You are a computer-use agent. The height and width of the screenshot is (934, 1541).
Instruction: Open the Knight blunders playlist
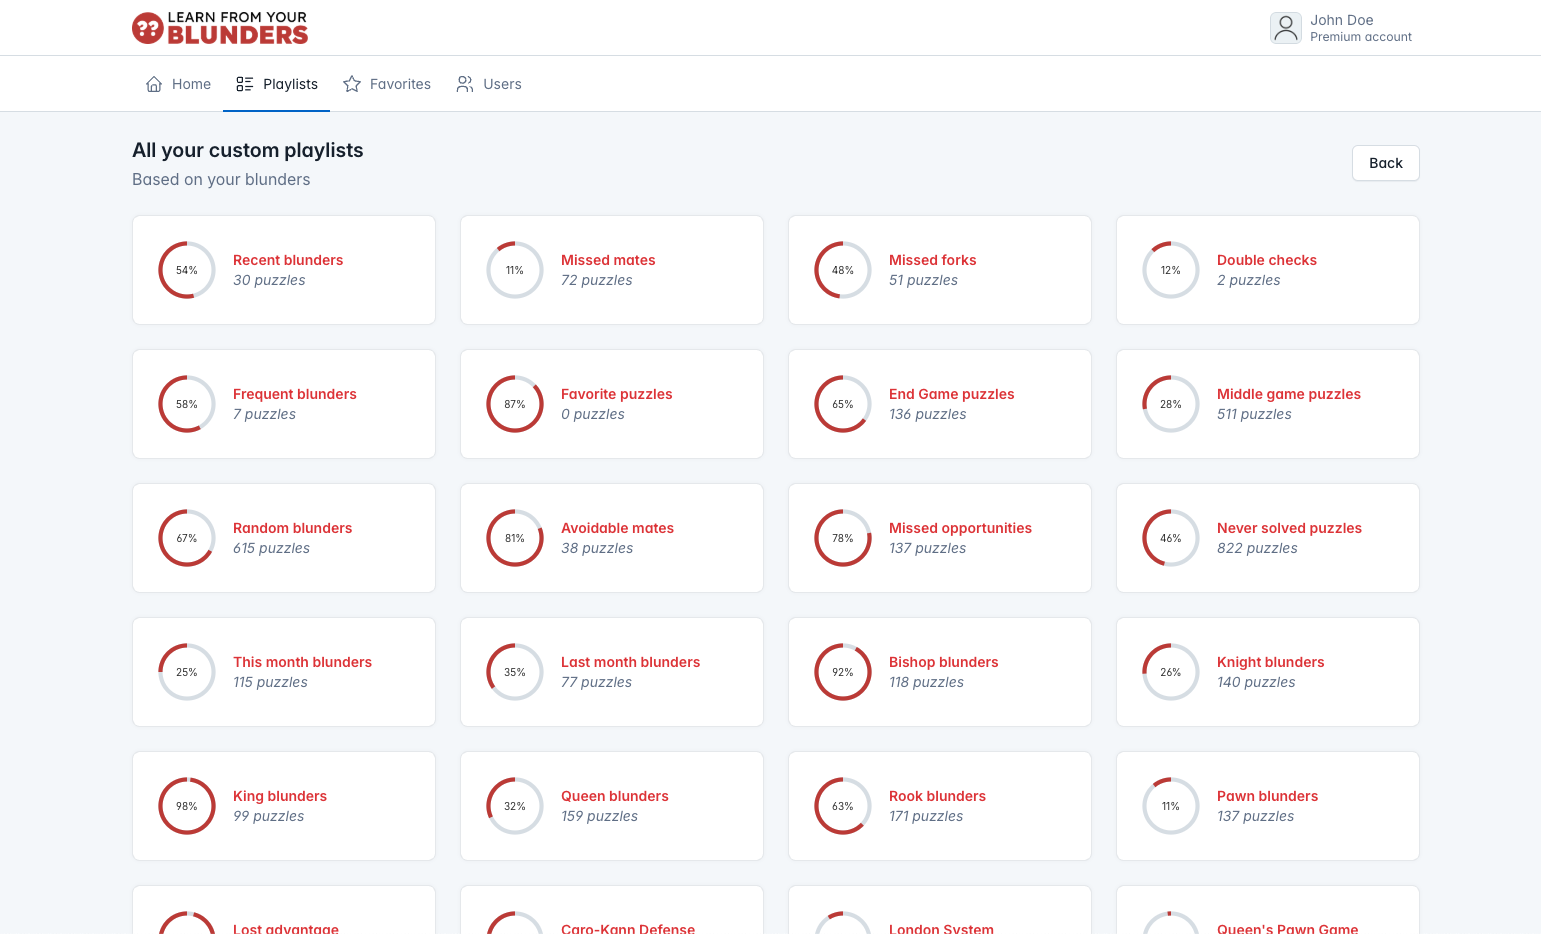[1268, 672]
